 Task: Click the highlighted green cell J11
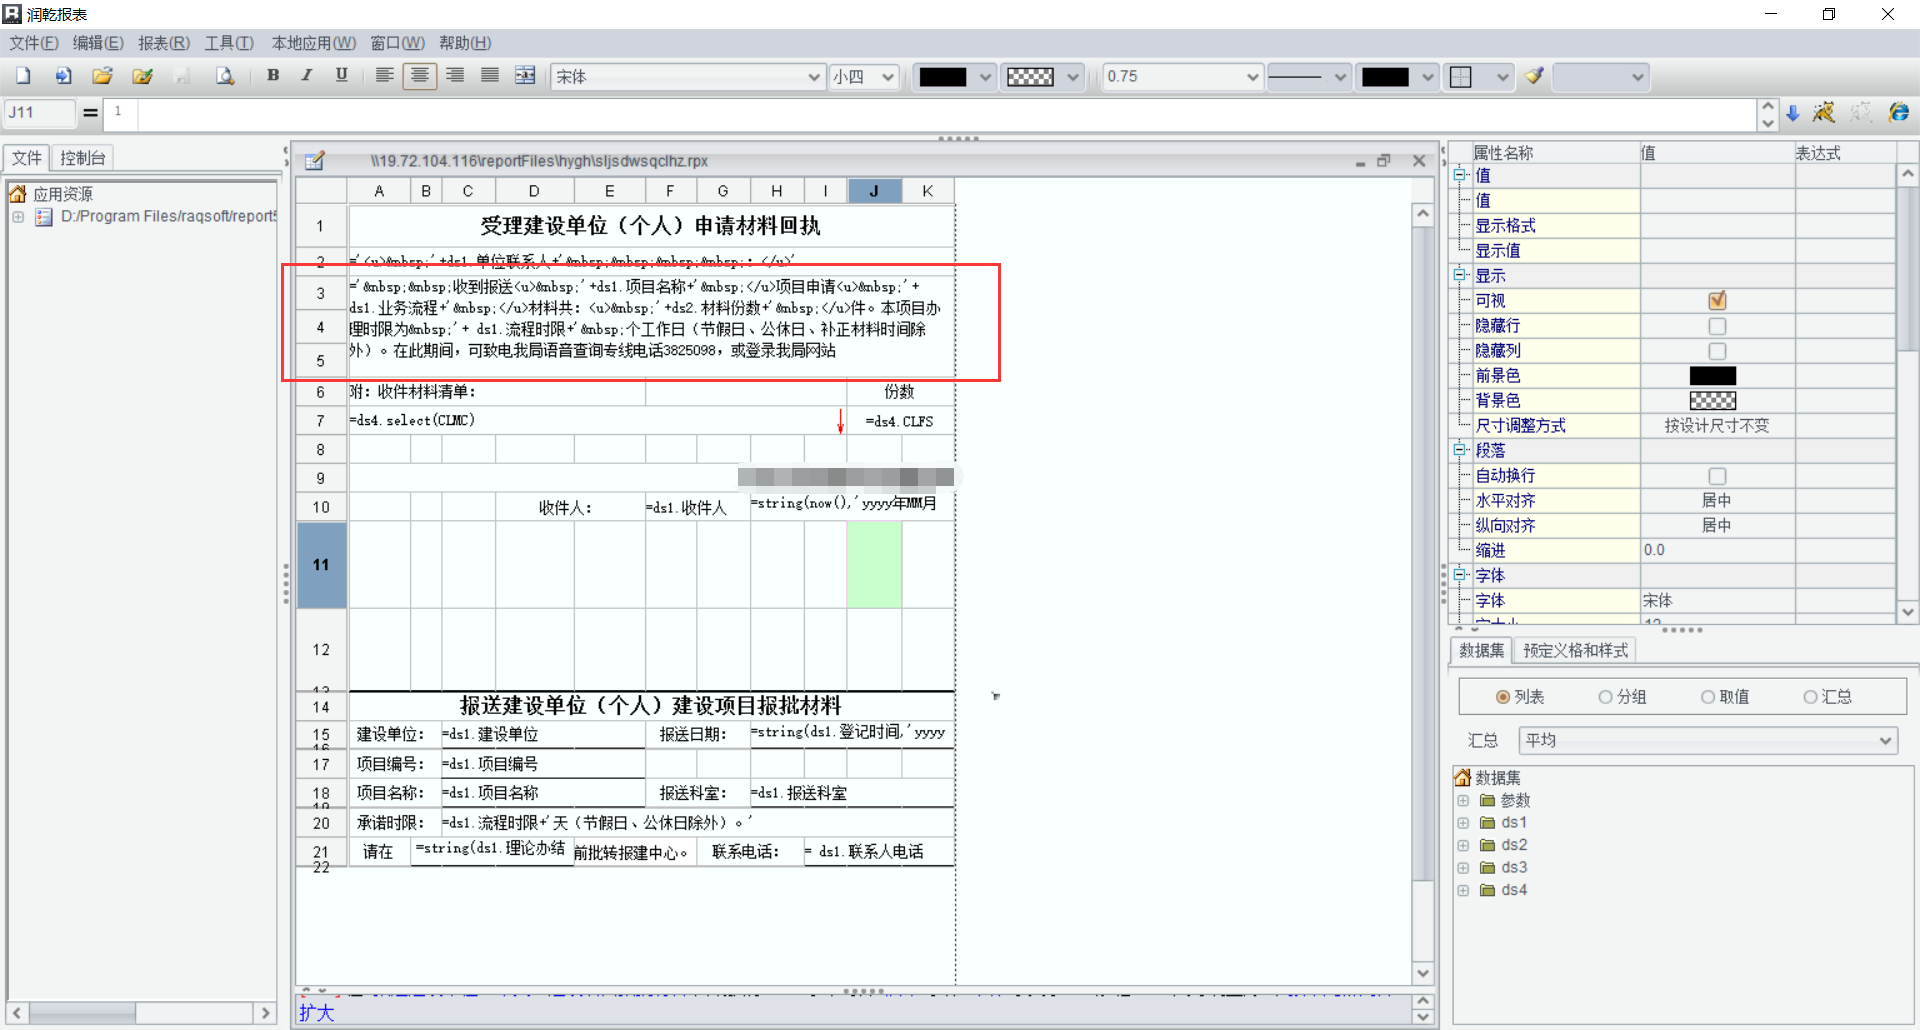(x=874, y=565)
